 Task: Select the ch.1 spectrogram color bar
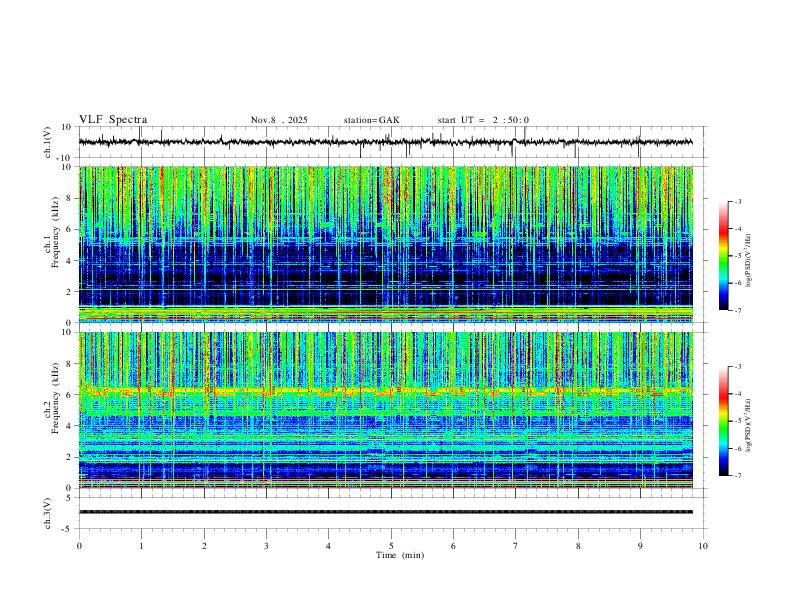(x=723, y=256)
